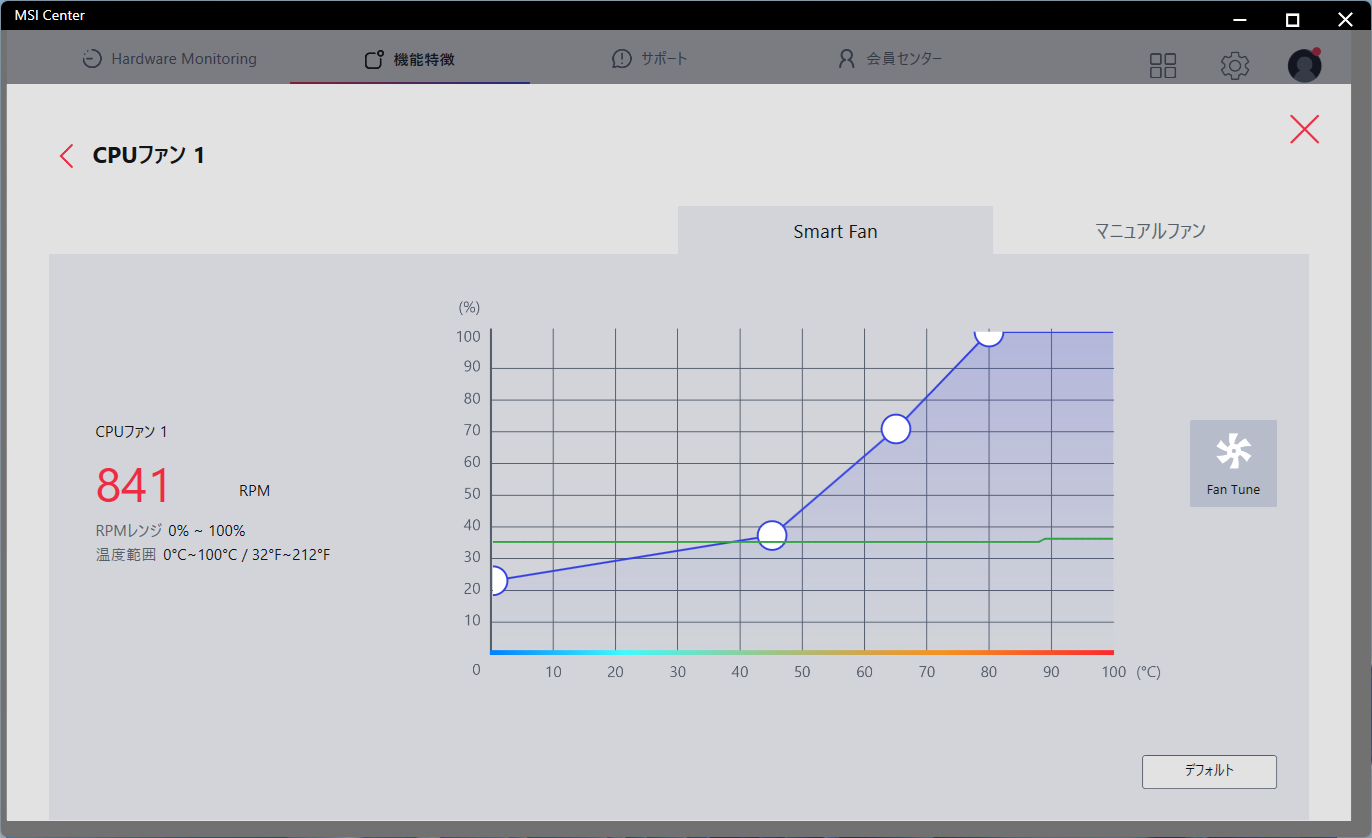Open the apps grid icon in header
This screenshot has width=1372, height=838.
(1163, 66)
